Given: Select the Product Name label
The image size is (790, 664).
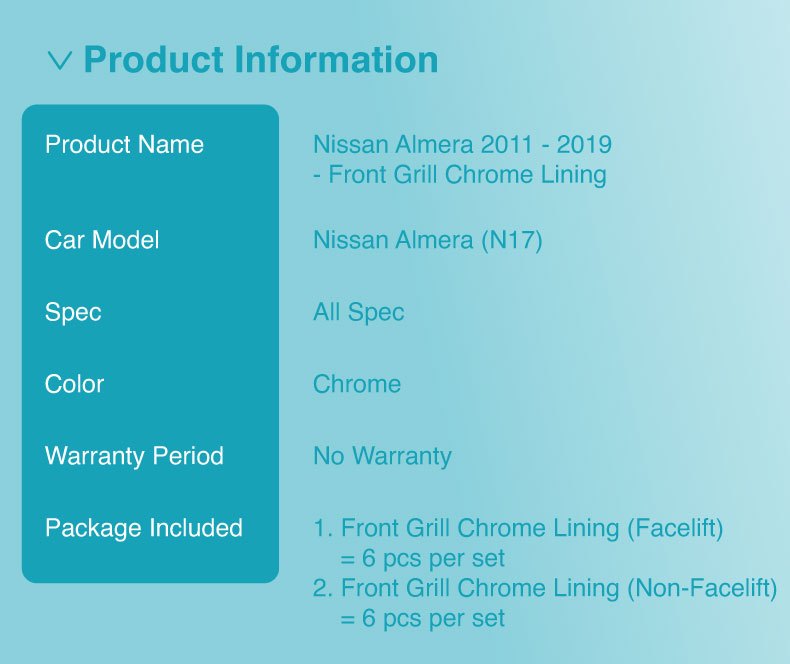Looking at the screenshot, I should 124,145.
